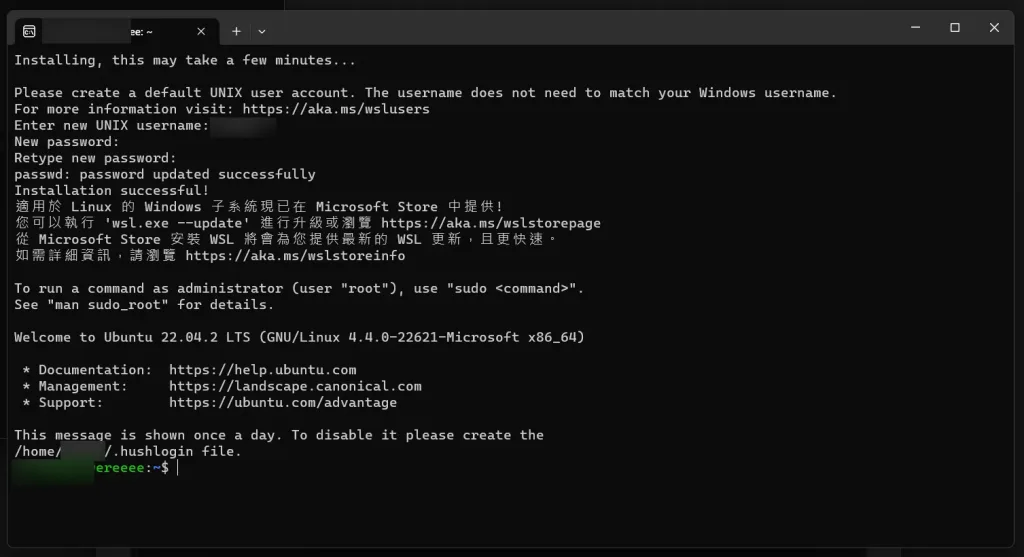Screen dimensions: 1024x557
Task: Open the ubuntu.com/advantage support link
Action: [283, 402]
